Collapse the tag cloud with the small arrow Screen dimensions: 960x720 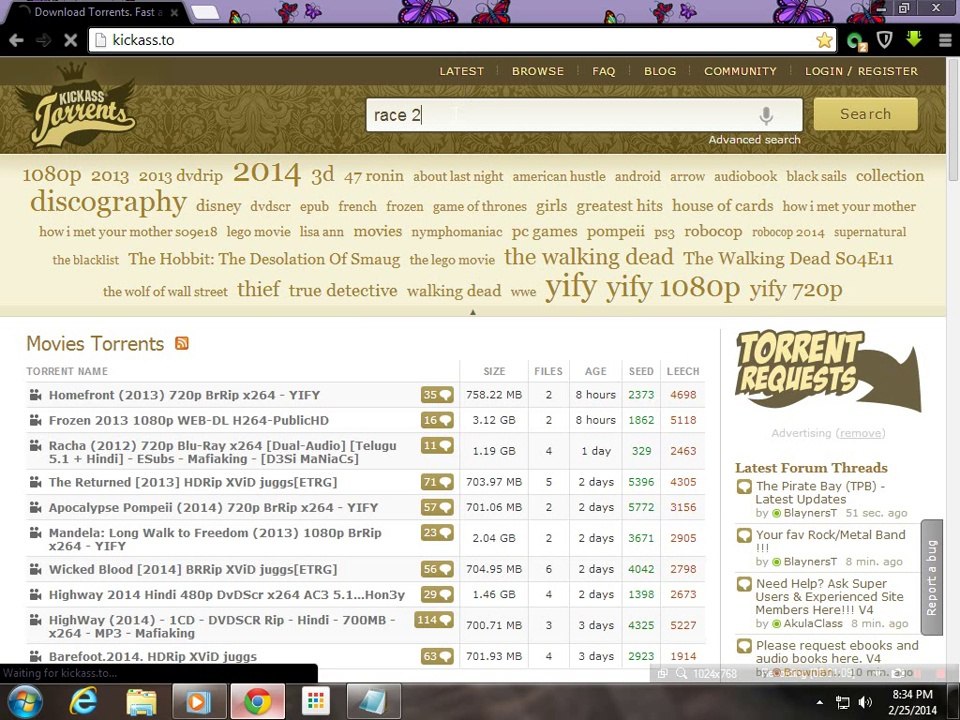(x=472, y=312)
